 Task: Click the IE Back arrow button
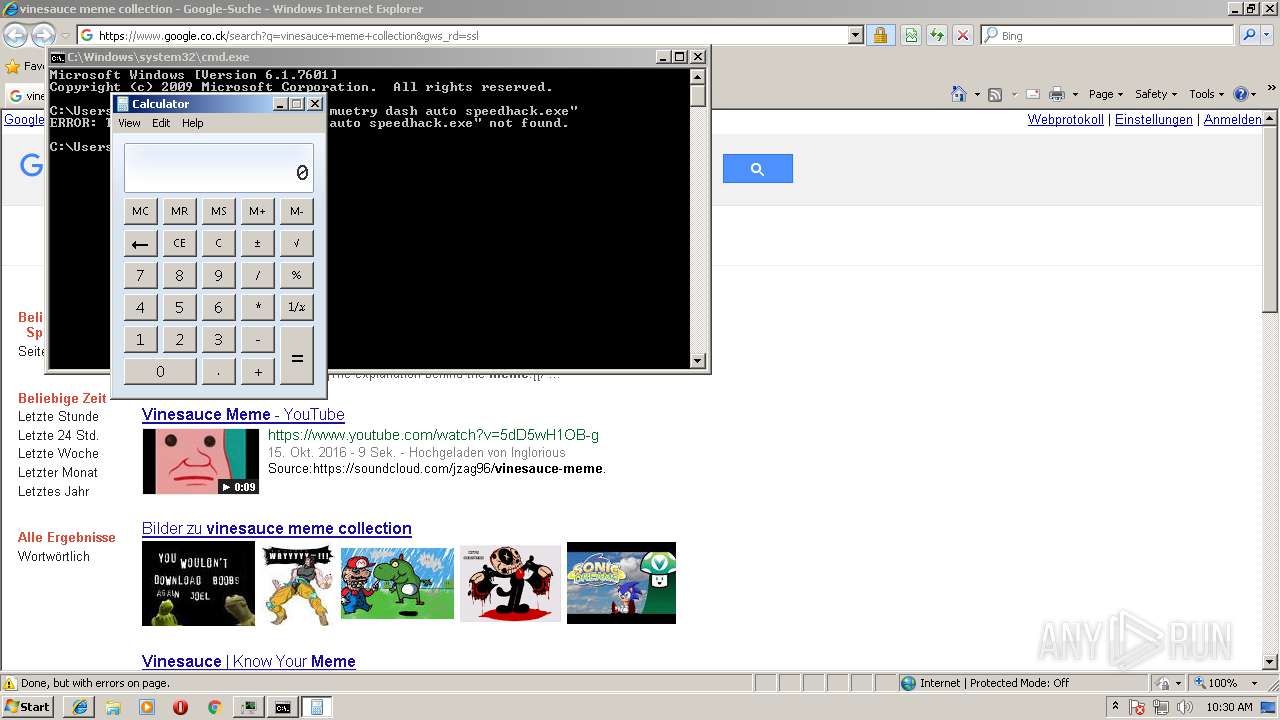pos(15,36)
